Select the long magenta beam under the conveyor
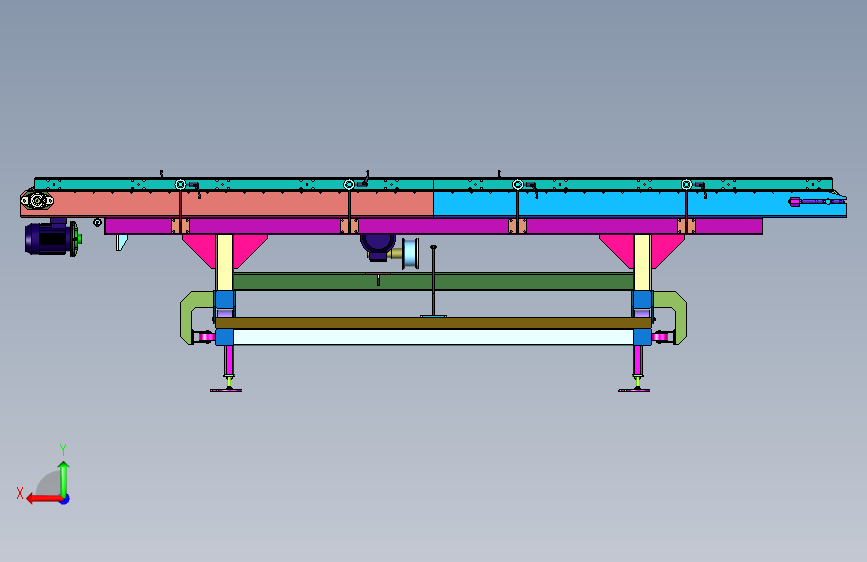867x562 pixels. pos(433,226)
